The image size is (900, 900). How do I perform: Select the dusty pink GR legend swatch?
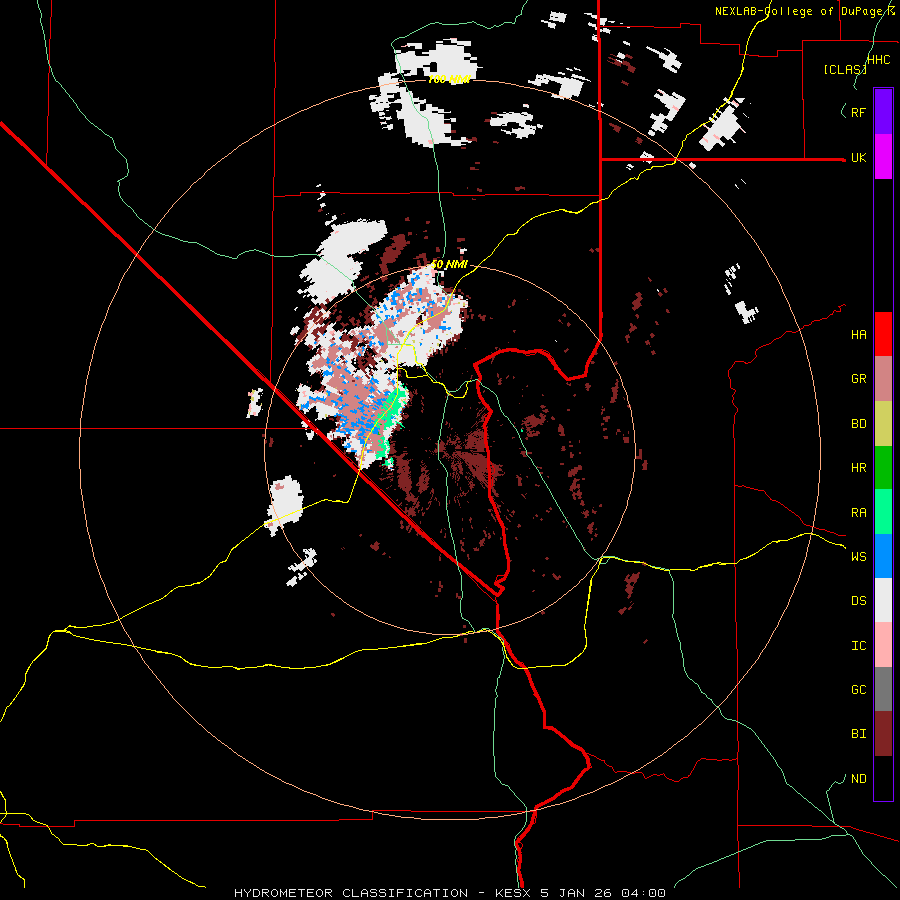[x=883, y=379]
